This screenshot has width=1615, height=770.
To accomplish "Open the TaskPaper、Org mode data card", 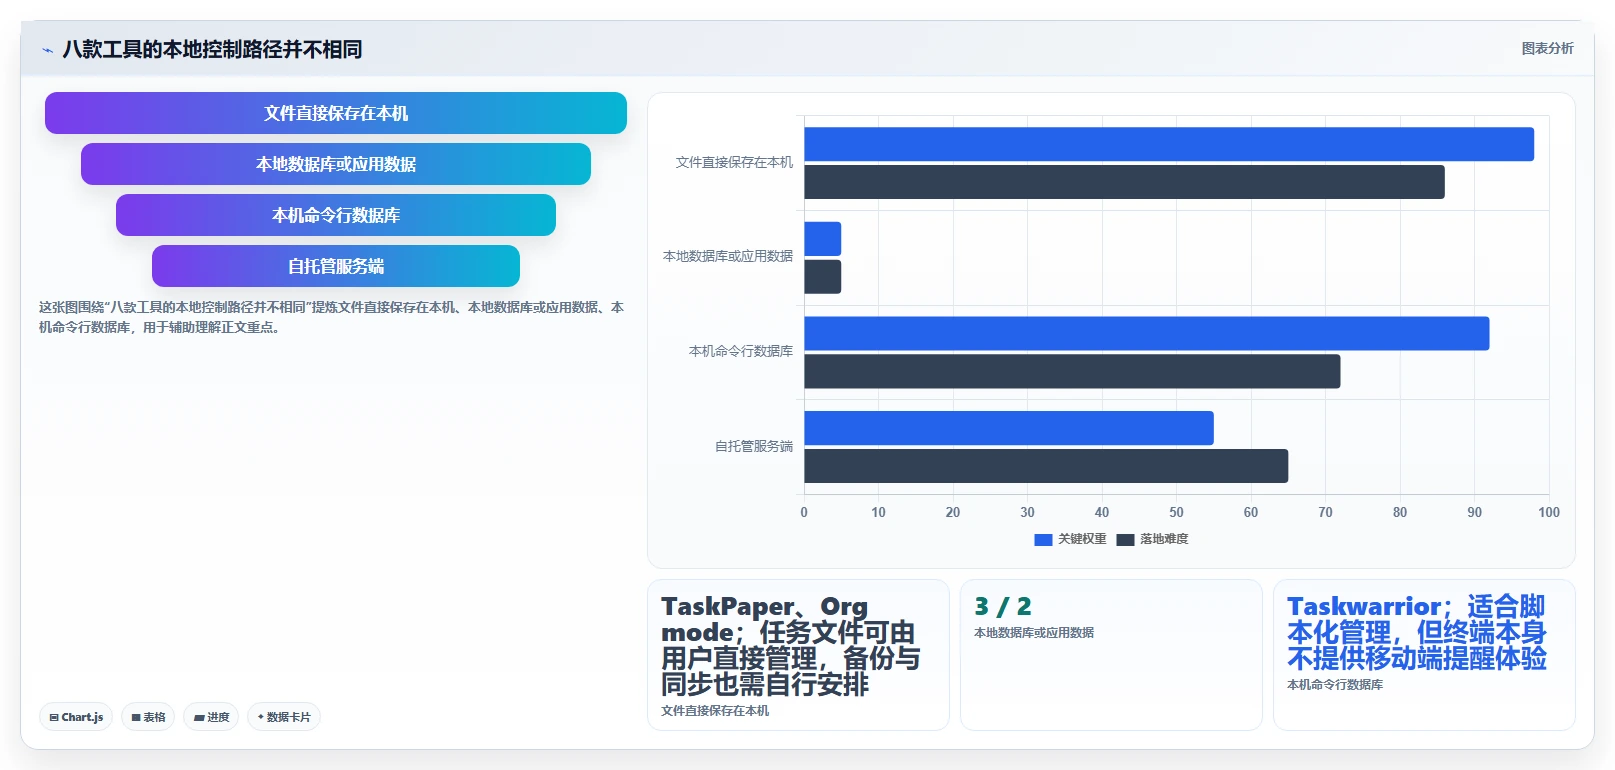I will (x=798, y=655).
